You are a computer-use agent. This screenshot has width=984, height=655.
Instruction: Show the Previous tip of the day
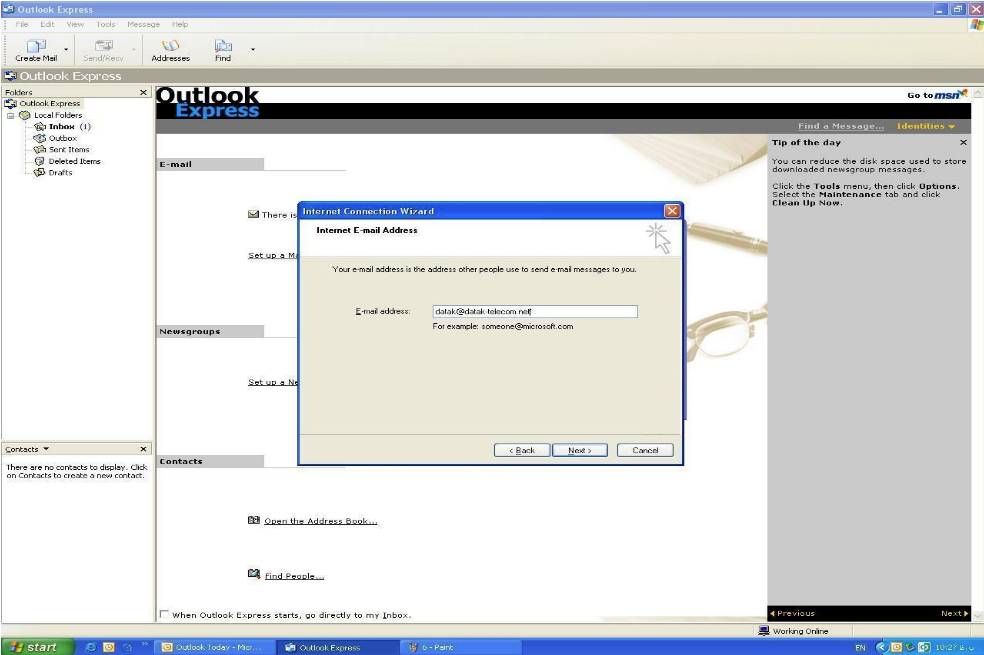792,614
